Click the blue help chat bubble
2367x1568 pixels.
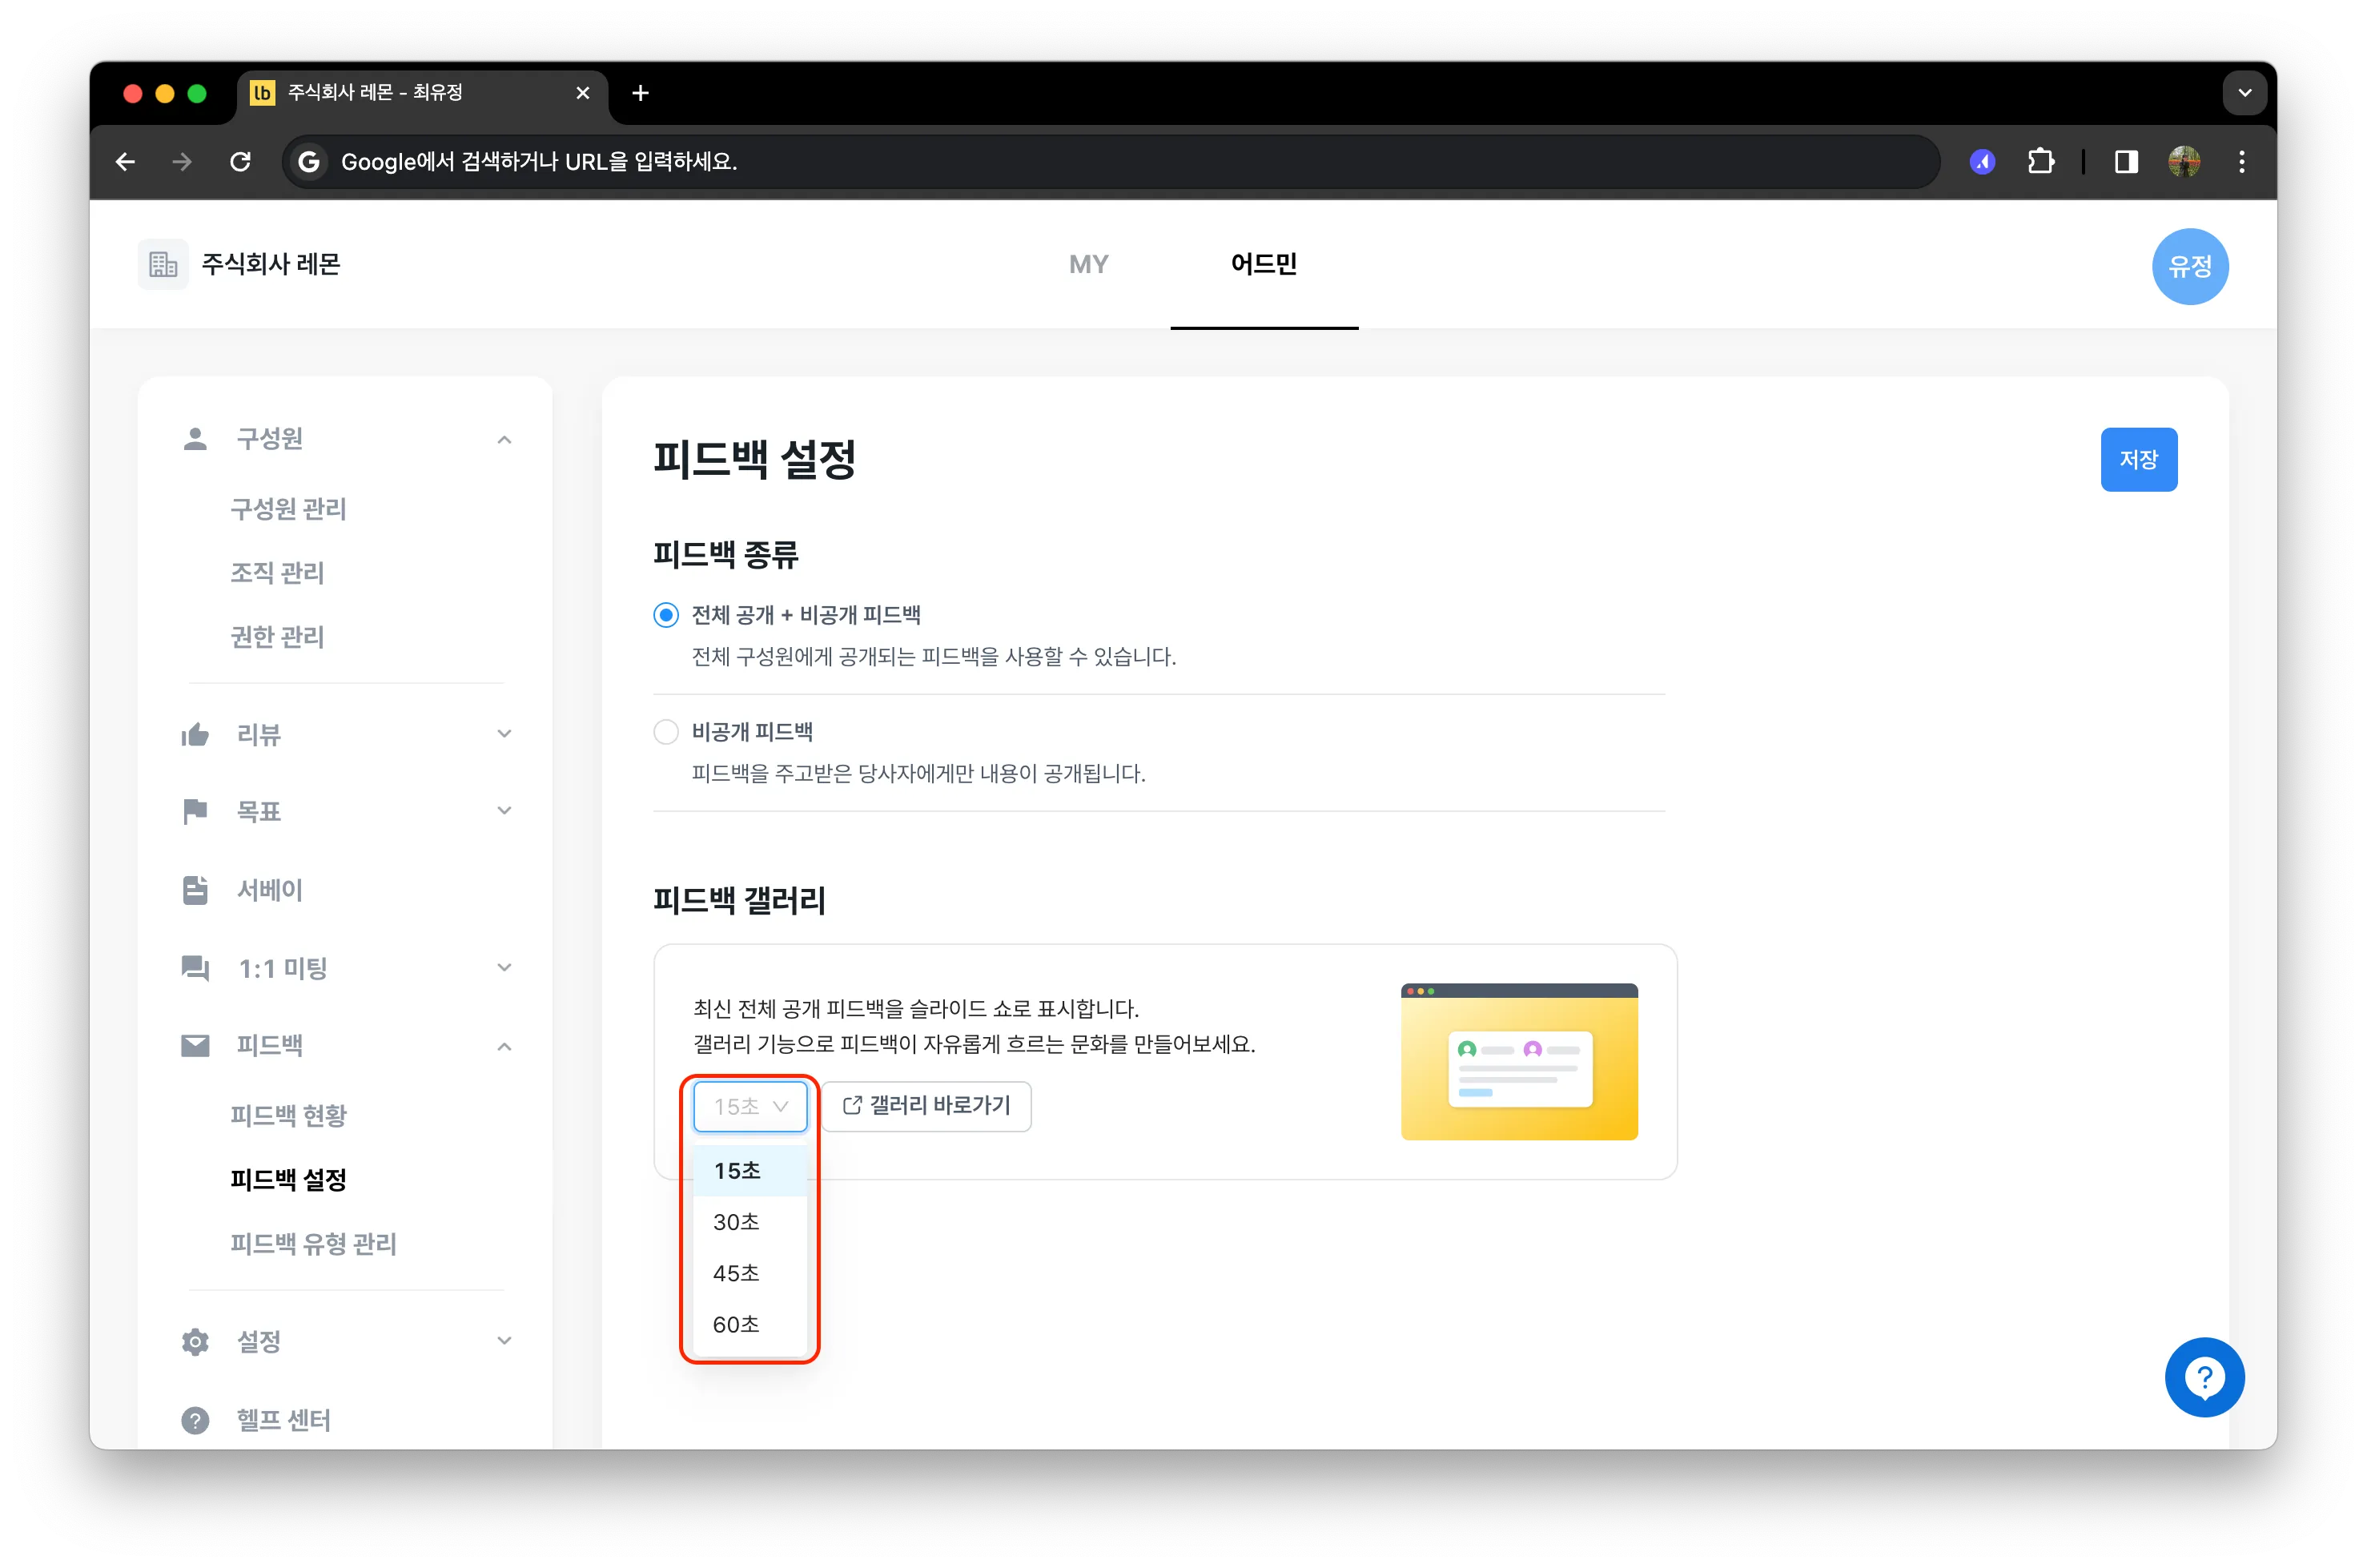2204,1377
